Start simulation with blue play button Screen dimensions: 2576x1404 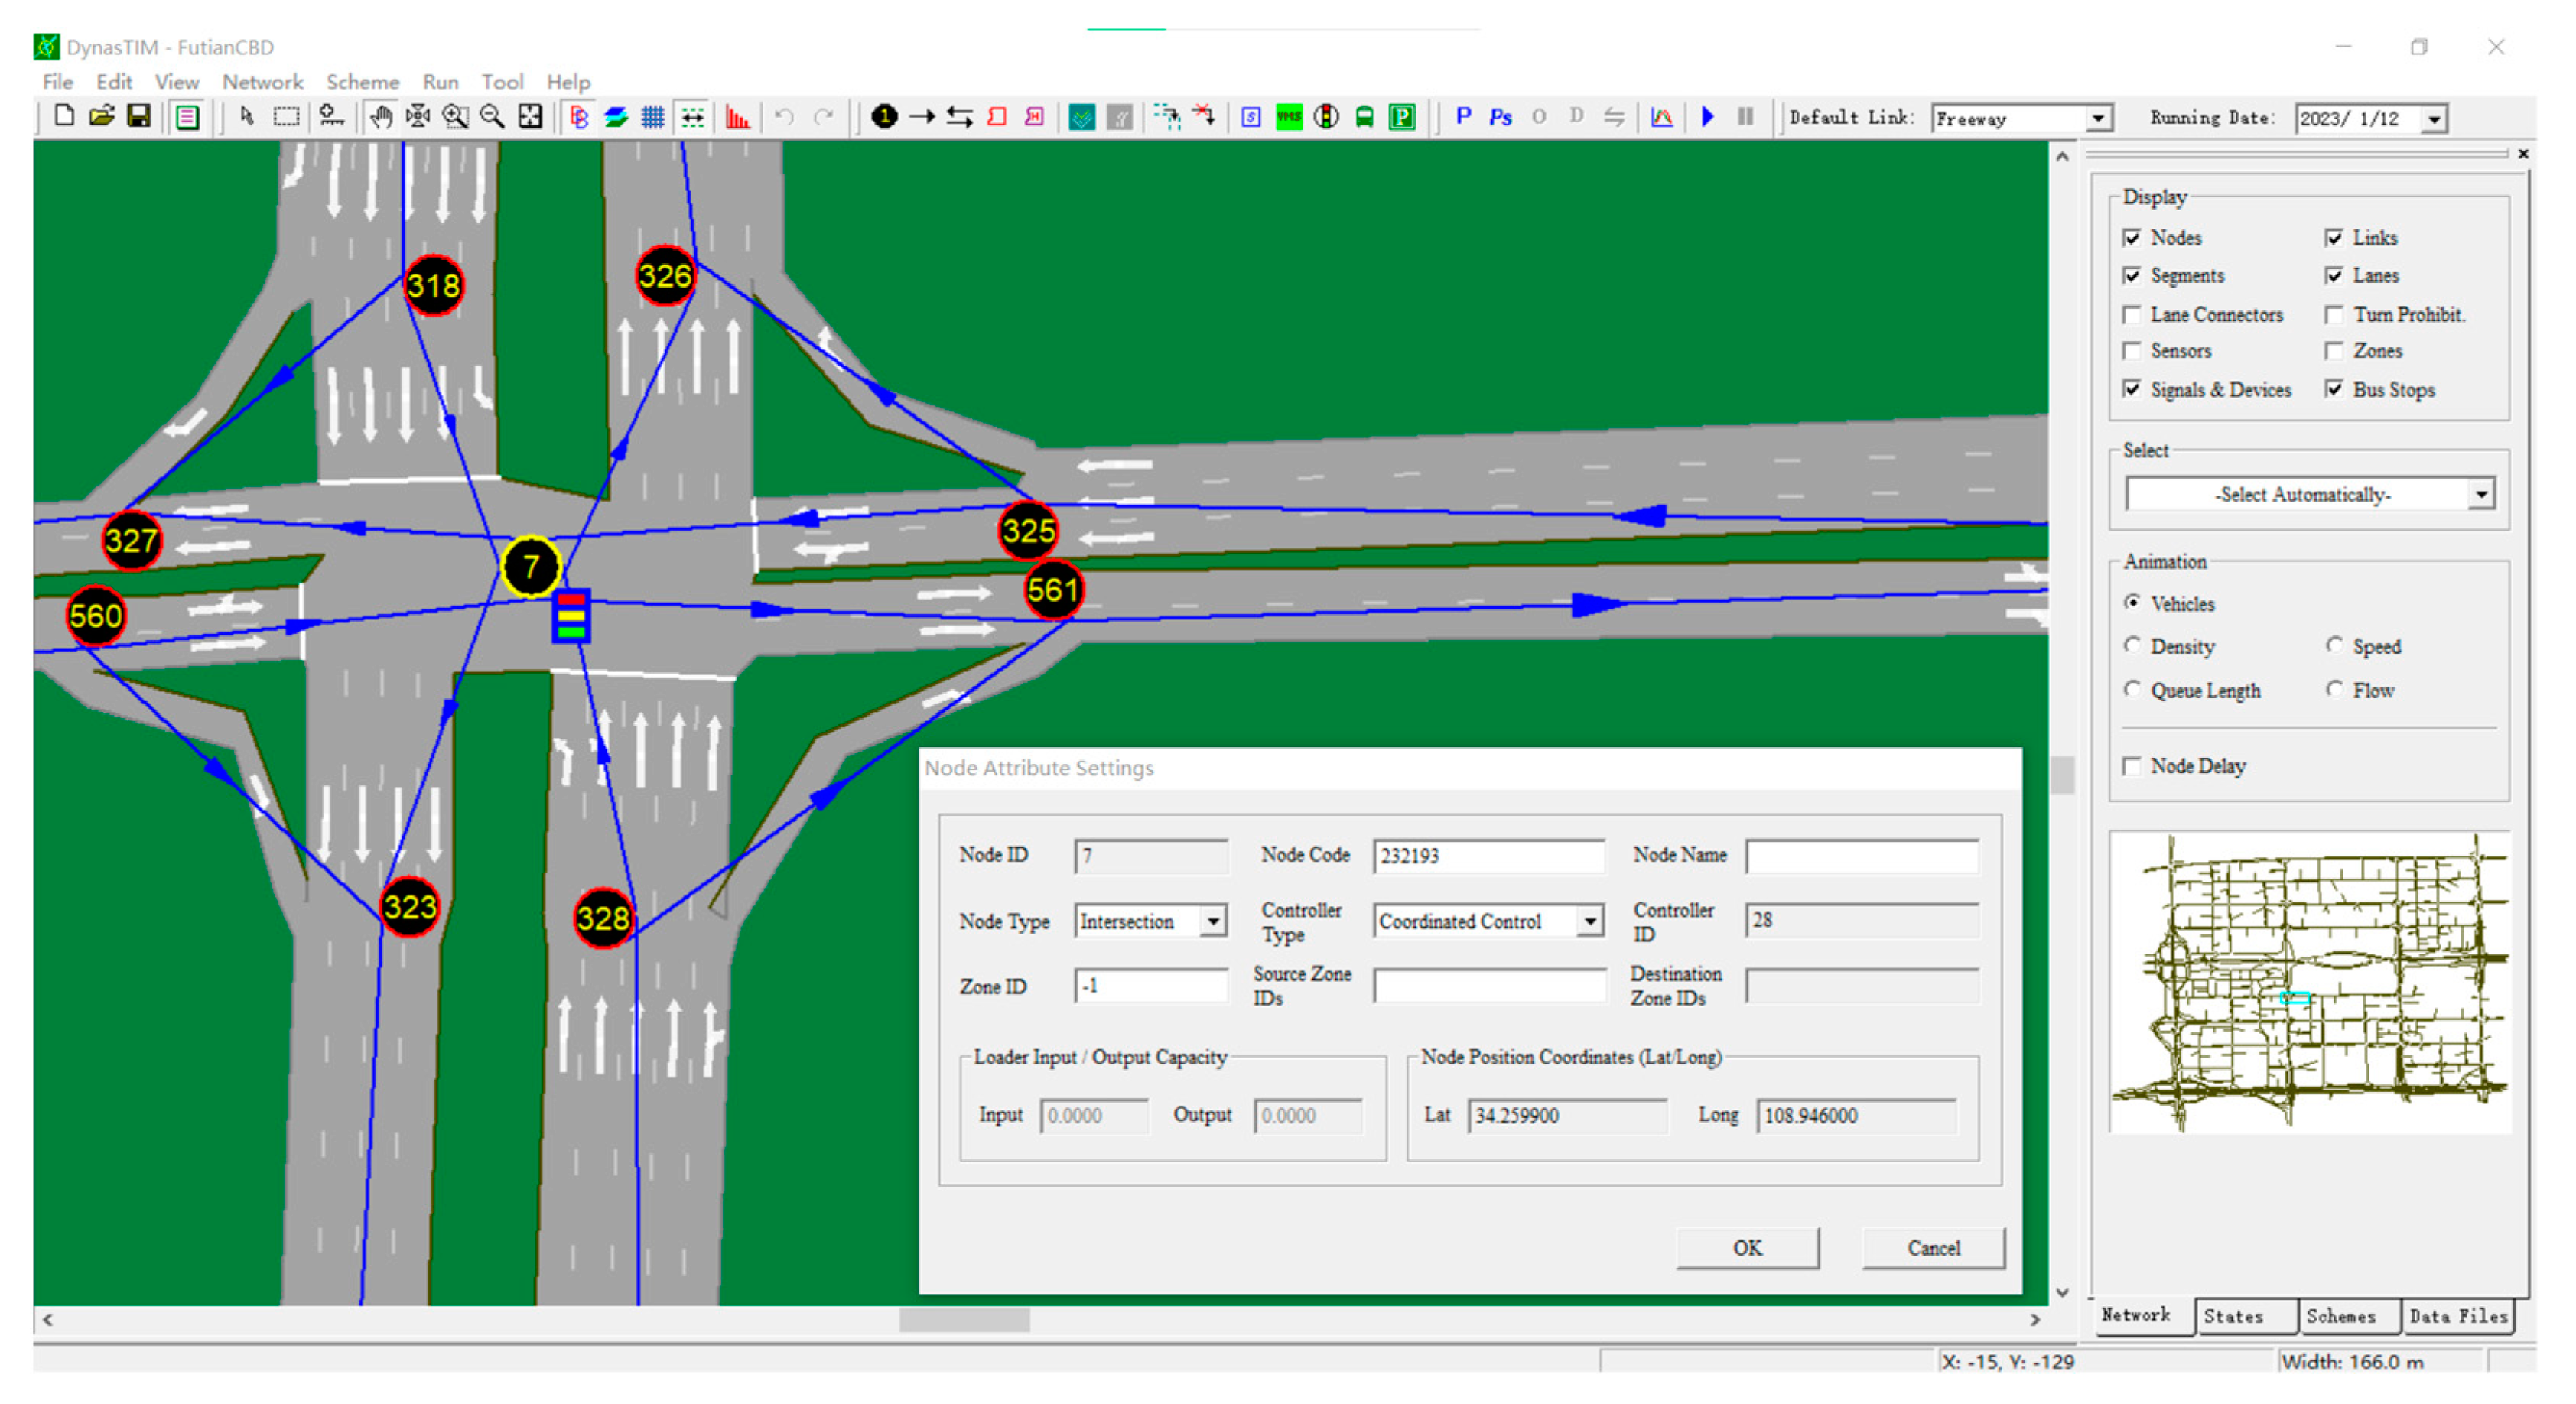(1708, 118)
